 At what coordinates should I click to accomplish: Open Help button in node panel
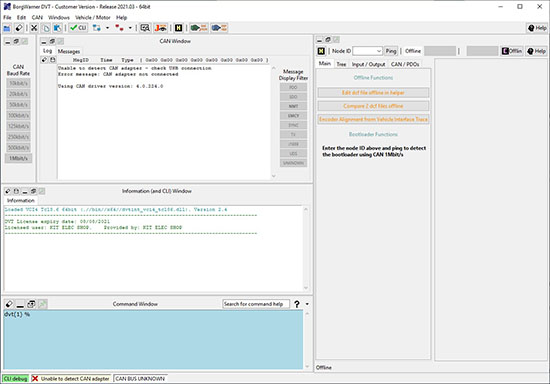[x=536, y=51]
